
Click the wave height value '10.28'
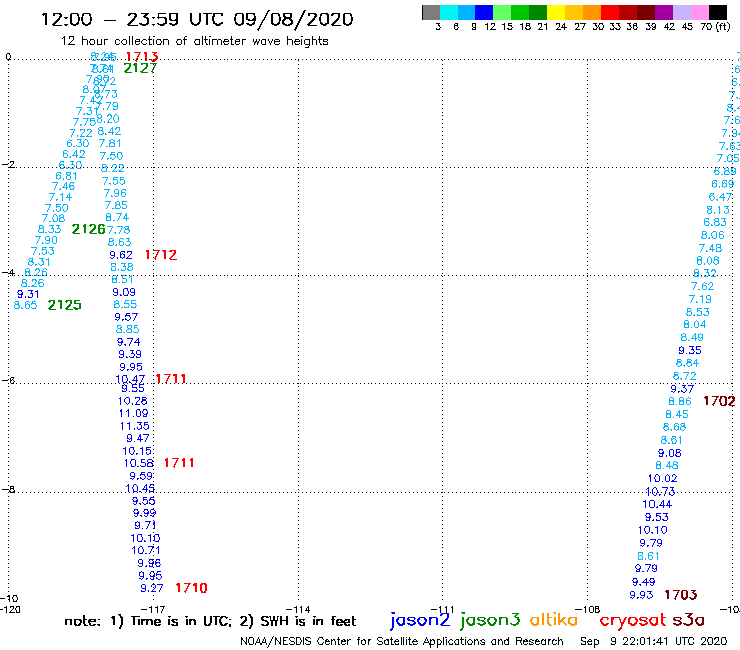click(x=133, y=401)
